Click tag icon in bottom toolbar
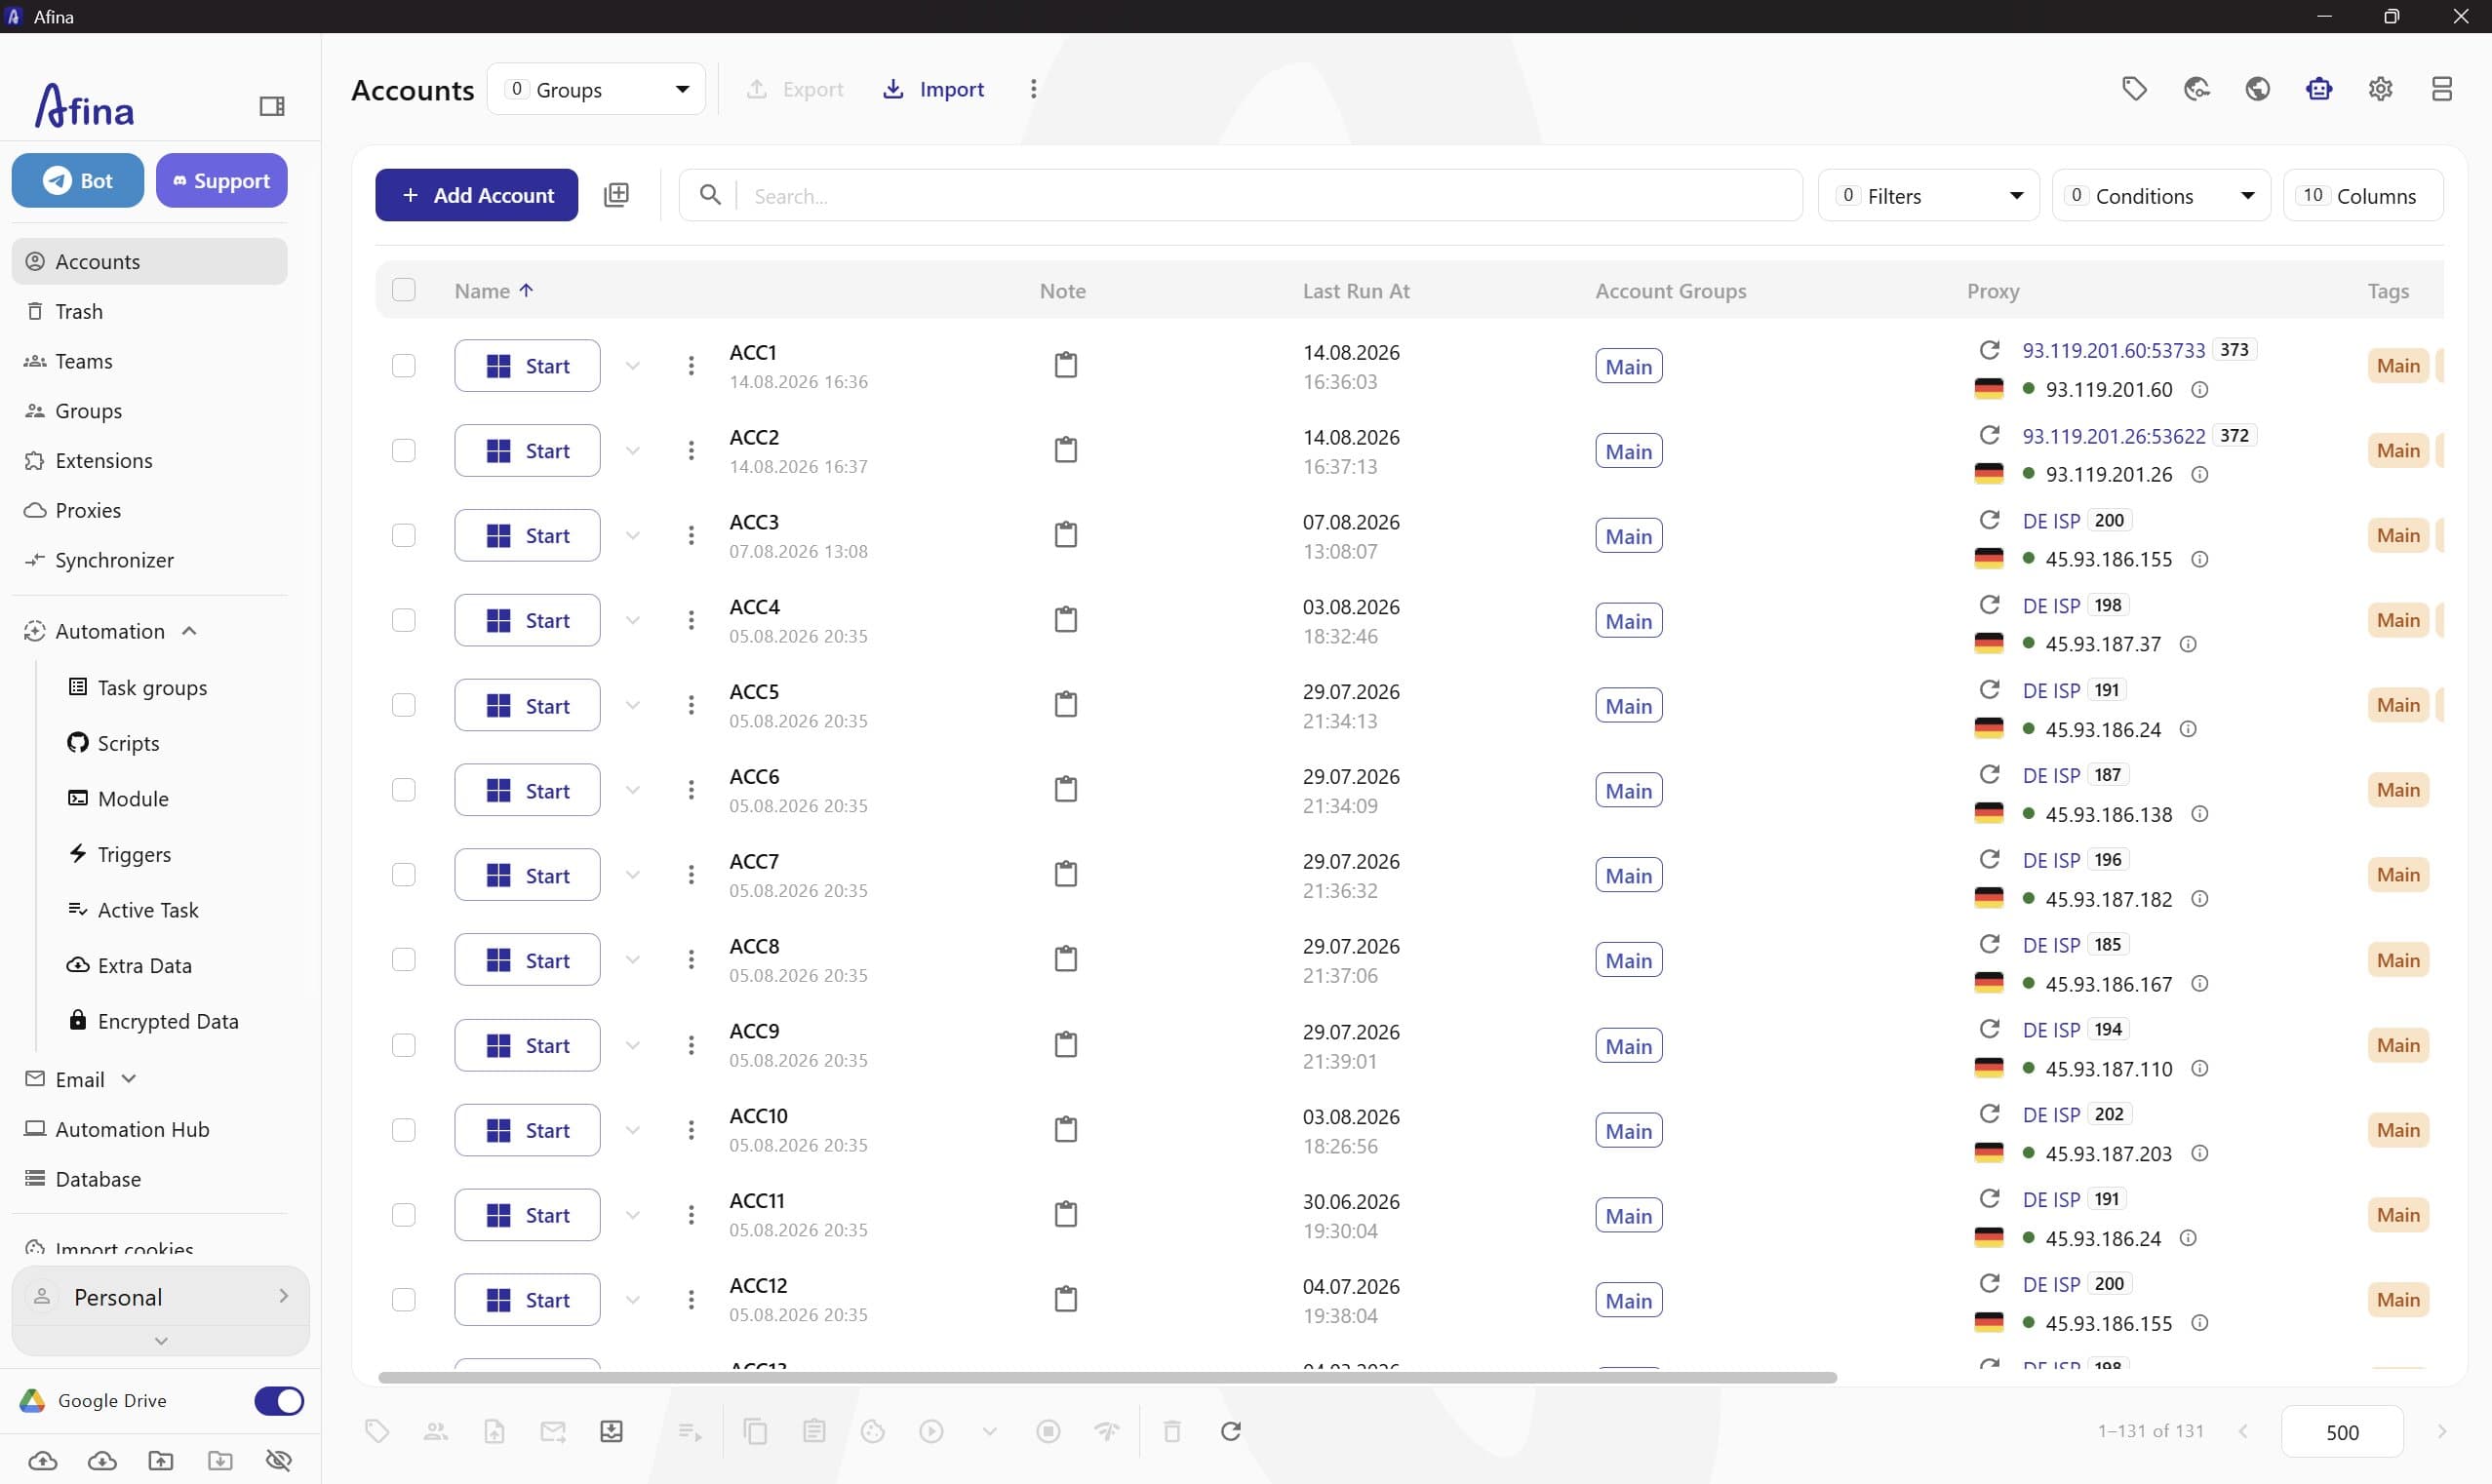This screenshot has height=1484, width=2492. tap(377, 1431)
